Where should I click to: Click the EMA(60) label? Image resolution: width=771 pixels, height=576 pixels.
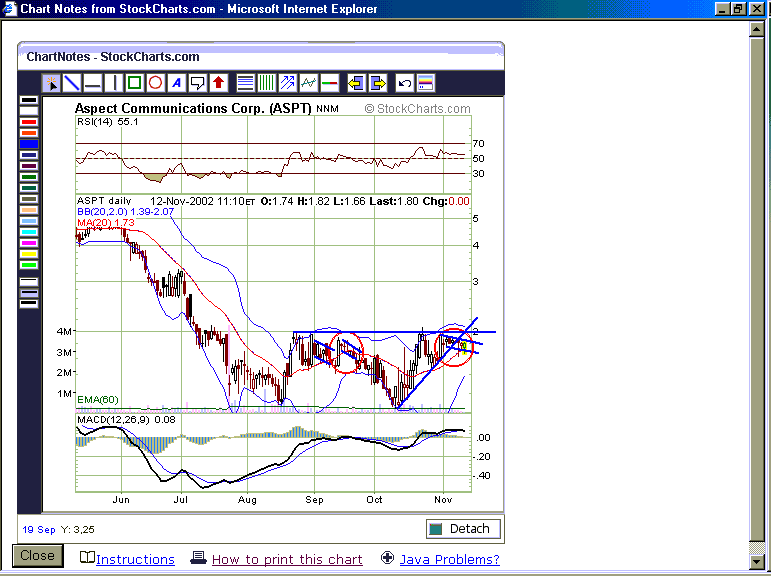(x=98, y=399)
